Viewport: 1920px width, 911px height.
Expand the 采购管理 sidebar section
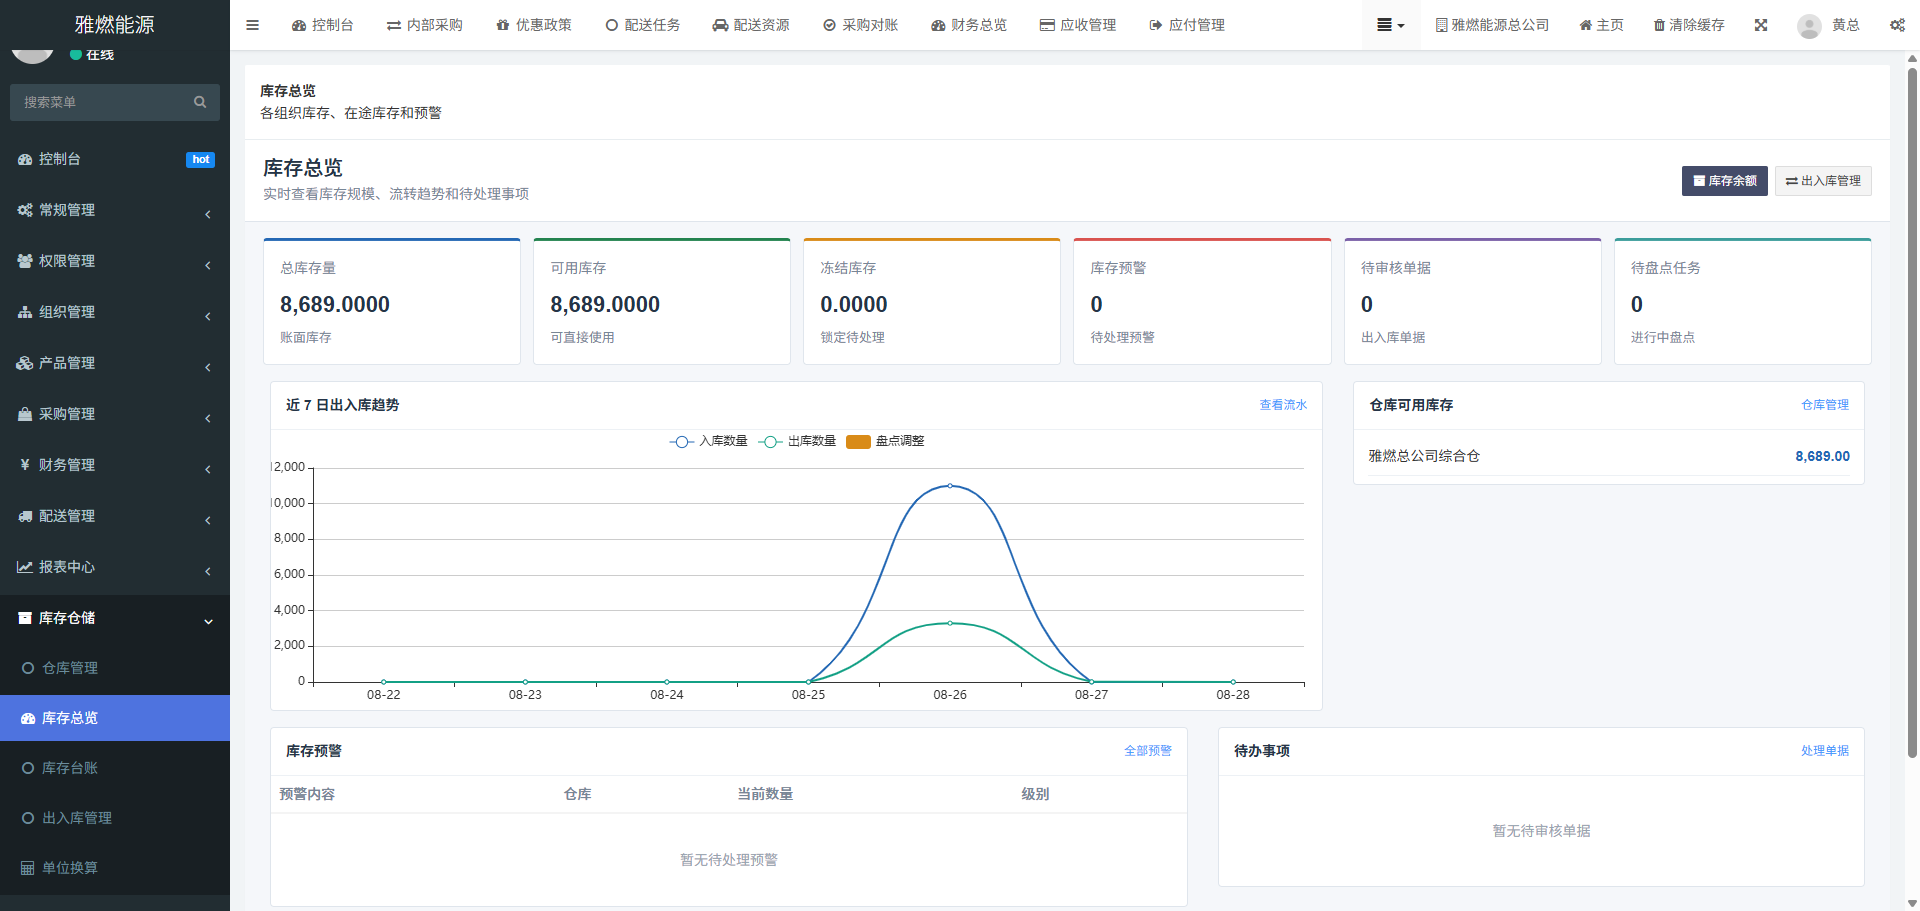point(115,414)
